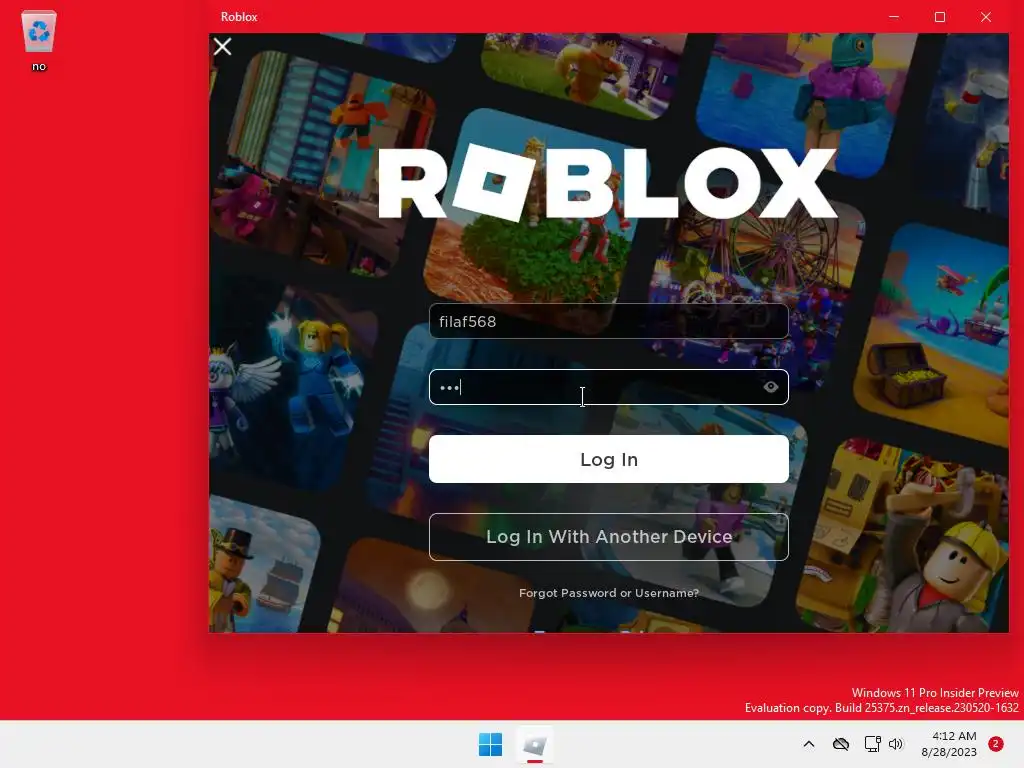Image resolution: width=1024 pixels, height=768 pixels.
Task: Select Log In With Another Device
Action: (x=609, y=537)
